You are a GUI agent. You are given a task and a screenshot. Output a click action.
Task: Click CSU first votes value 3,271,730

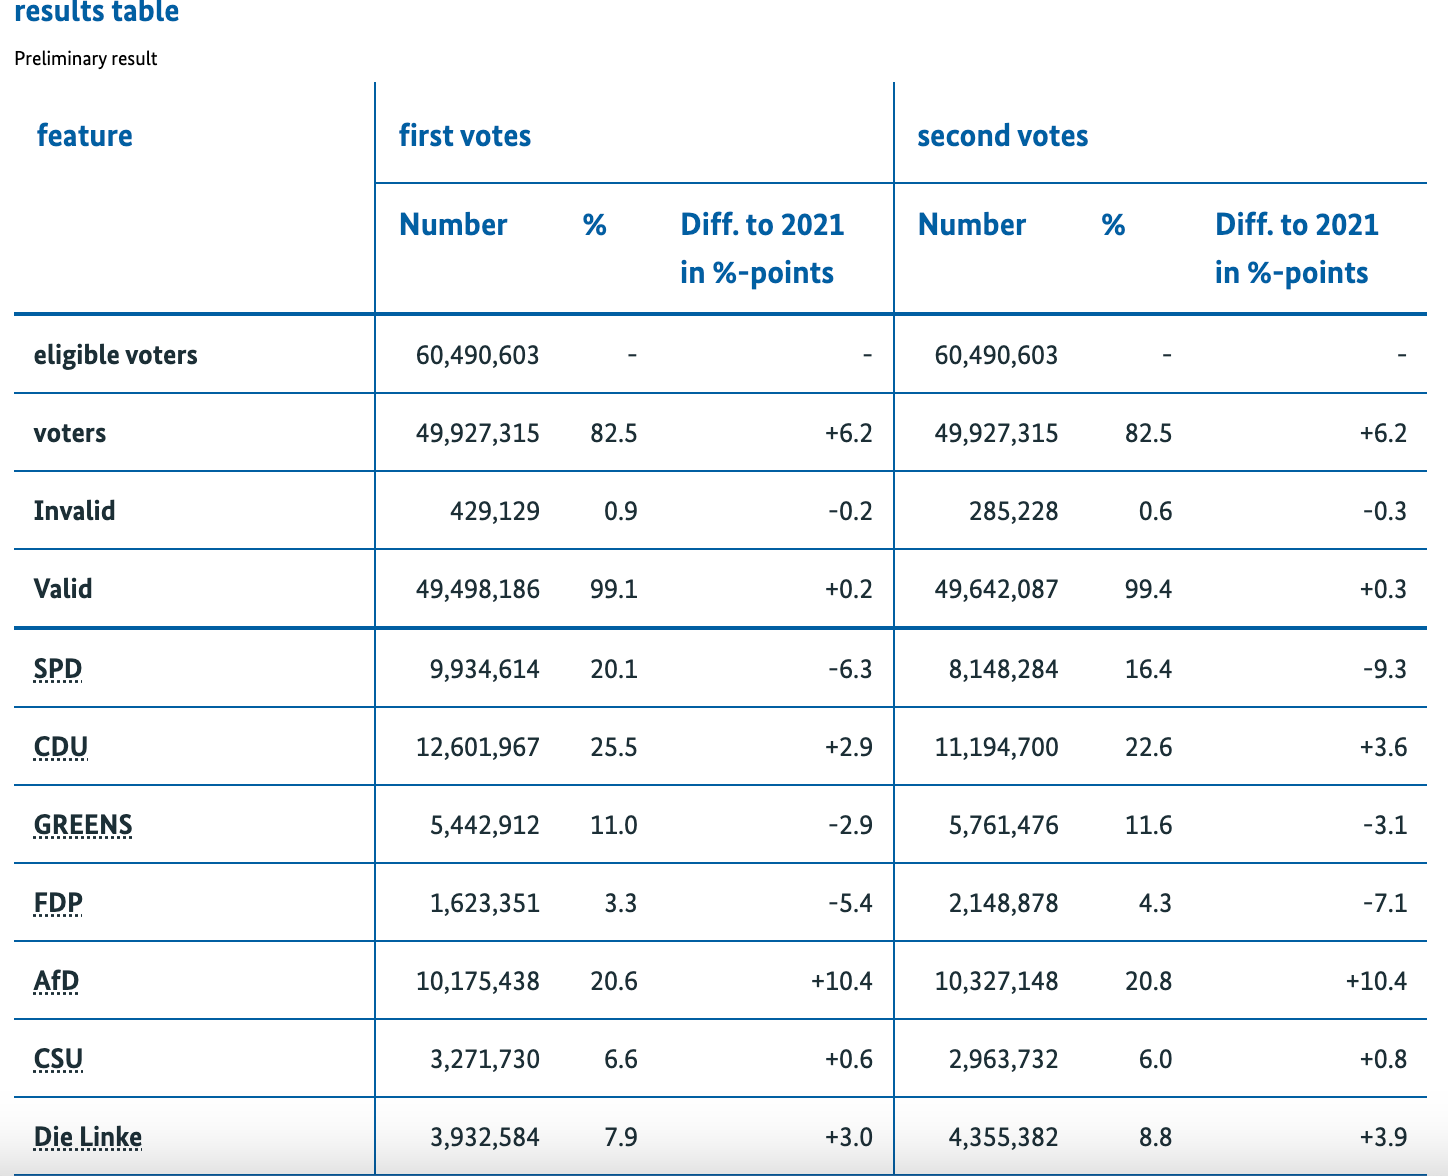pyautogui.click(x=485, y=1059)
